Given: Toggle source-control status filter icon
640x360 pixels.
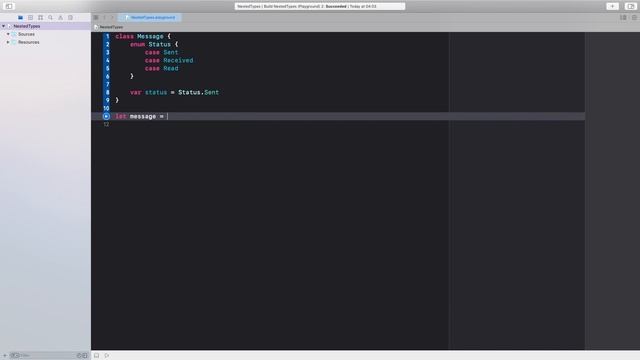Looking at the screenshot, I should [85, 356].
